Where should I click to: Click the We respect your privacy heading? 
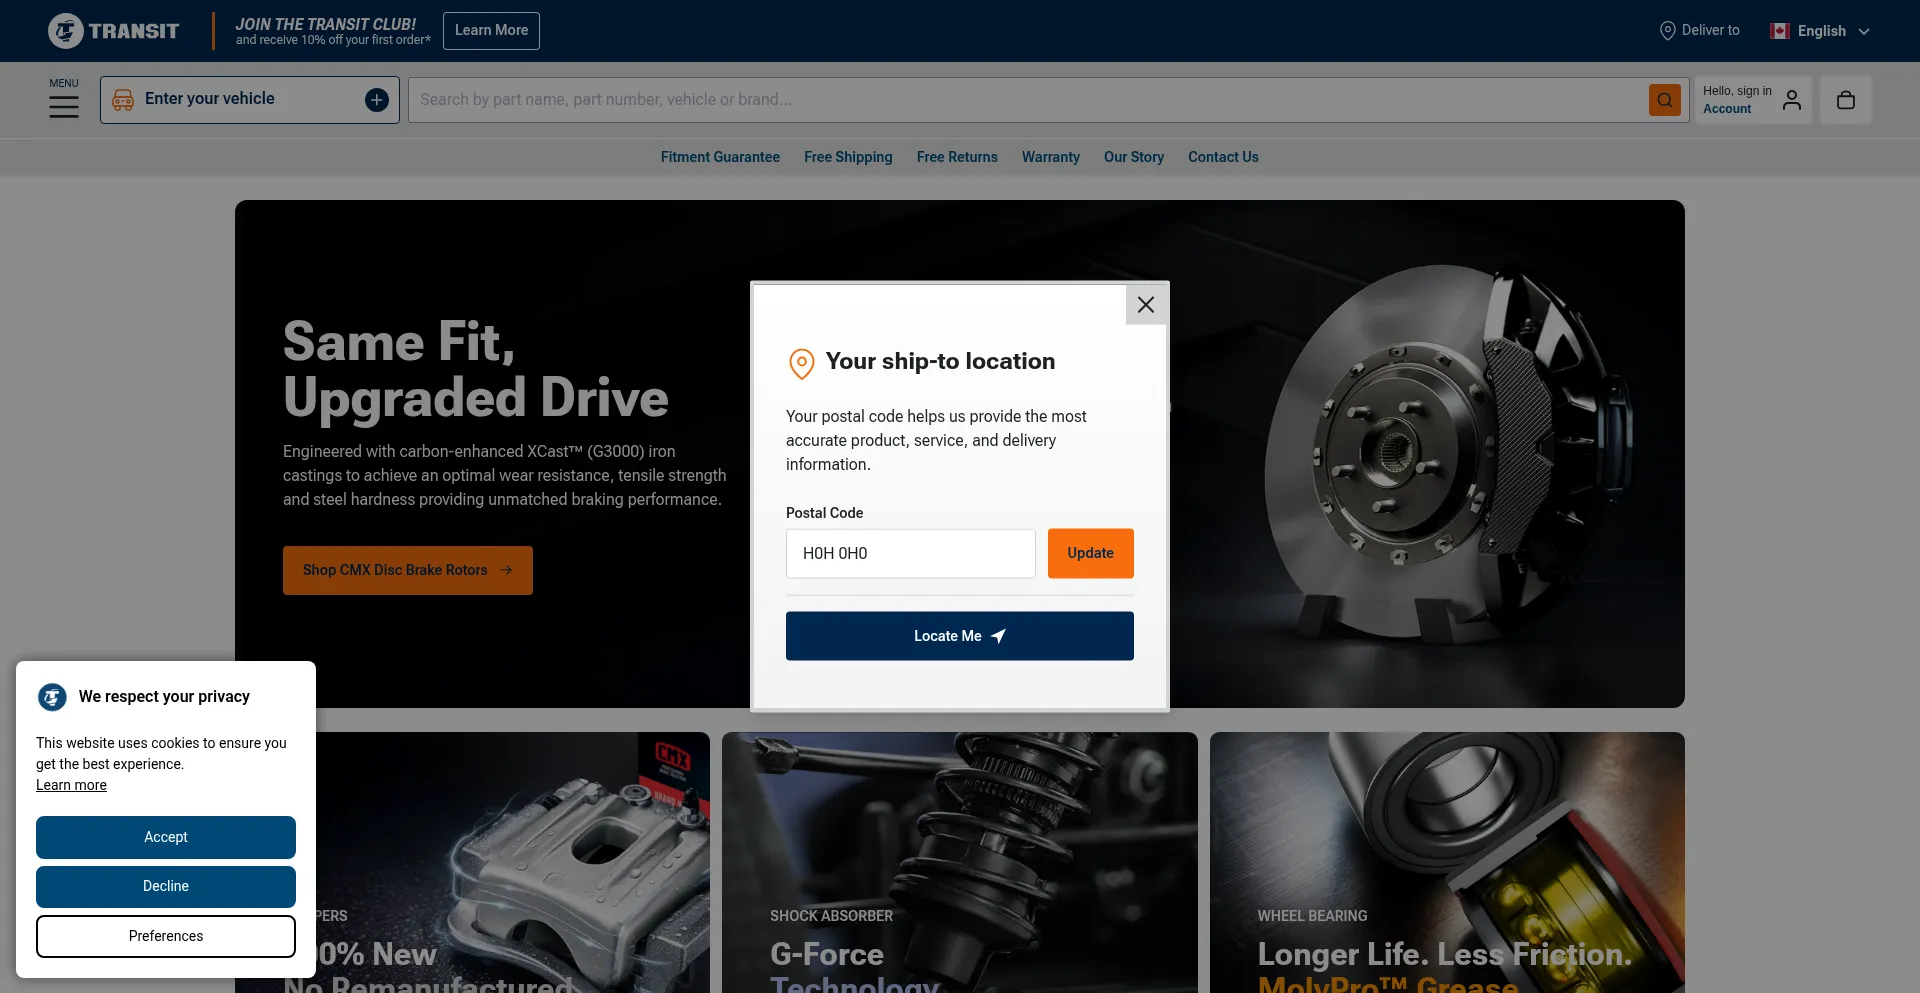click(164, 697)
